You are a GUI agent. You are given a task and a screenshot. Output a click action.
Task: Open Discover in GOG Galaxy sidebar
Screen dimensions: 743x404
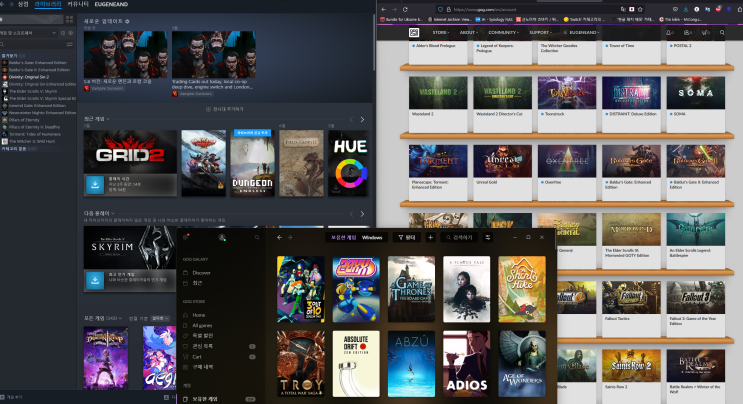[x=197, y=273]
